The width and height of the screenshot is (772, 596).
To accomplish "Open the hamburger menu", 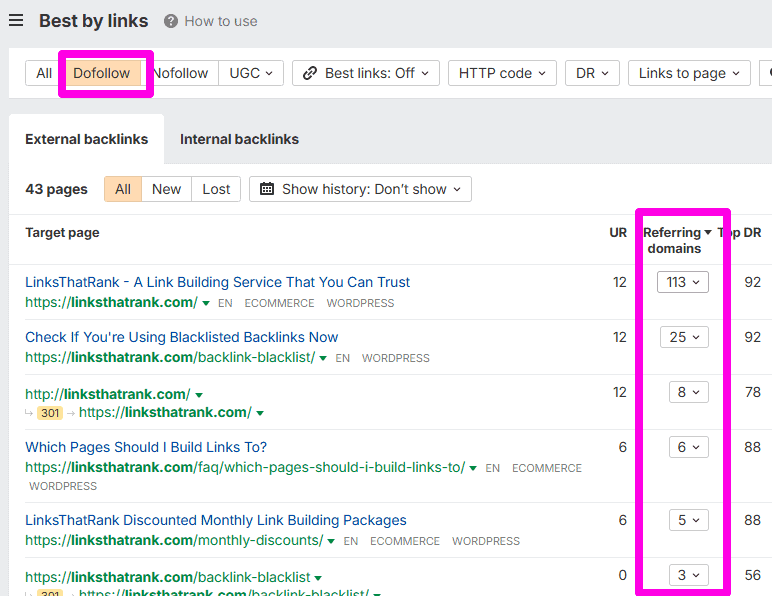I will pos(16,21).
